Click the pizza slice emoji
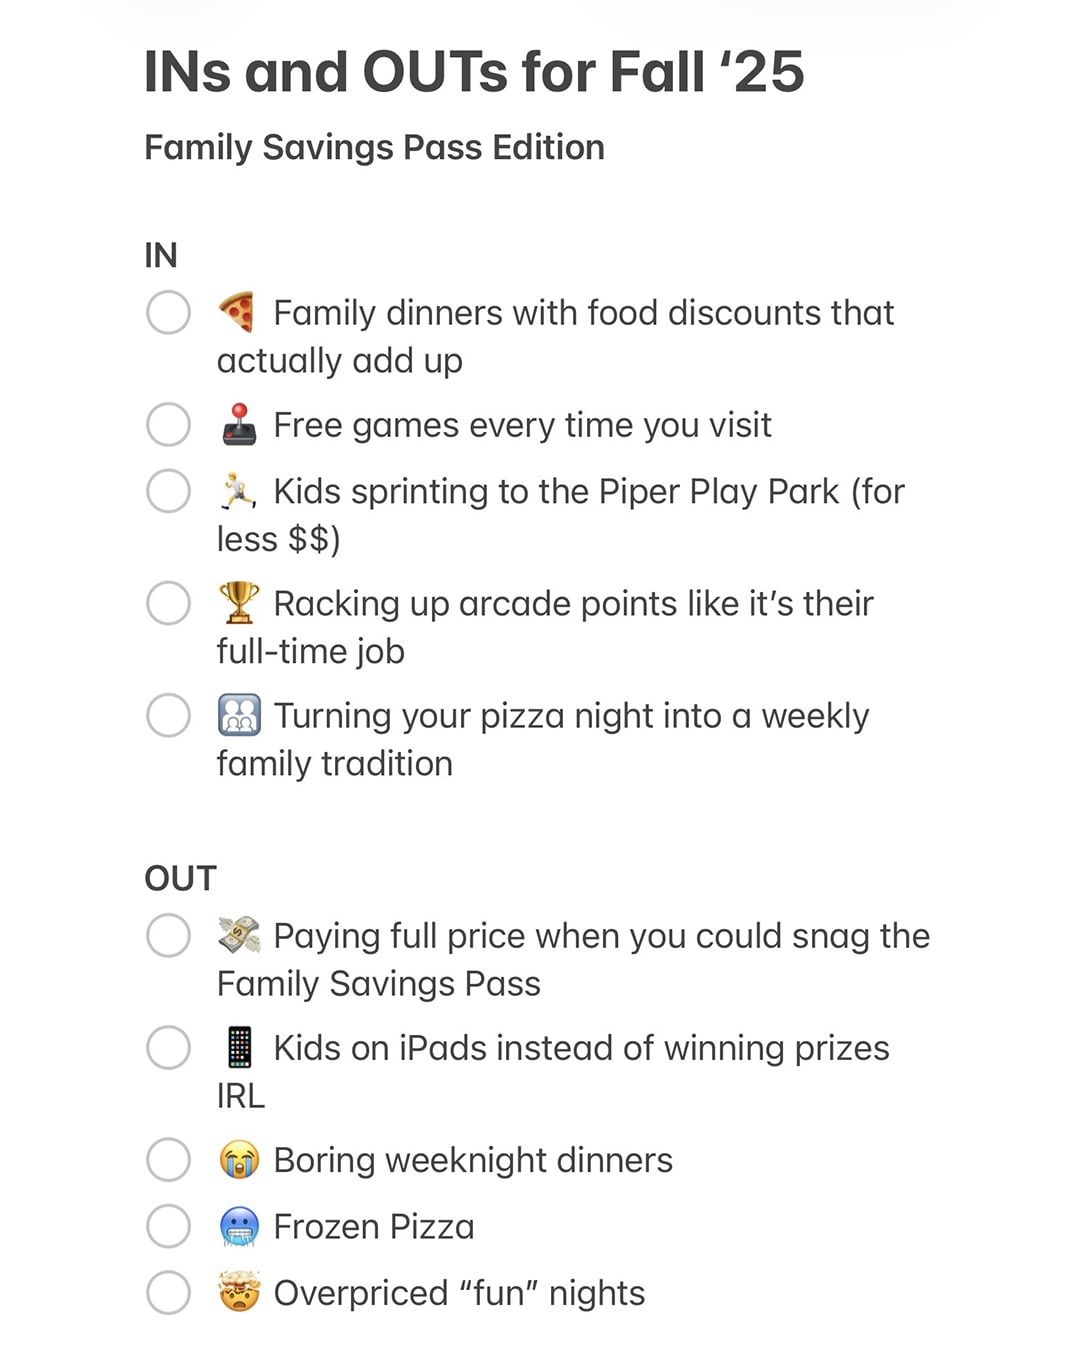 click(238, 313)
